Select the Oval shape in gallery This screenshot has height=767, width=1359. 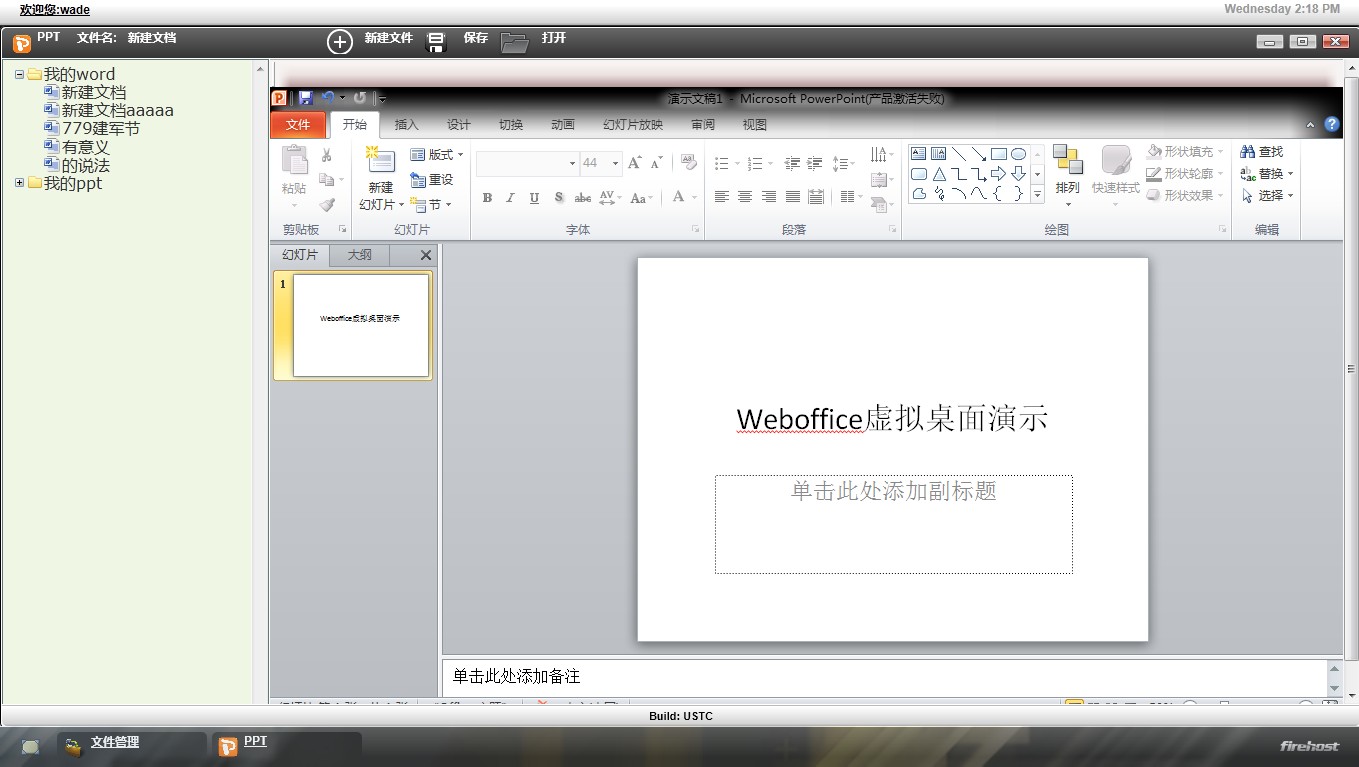[1018, 154]
